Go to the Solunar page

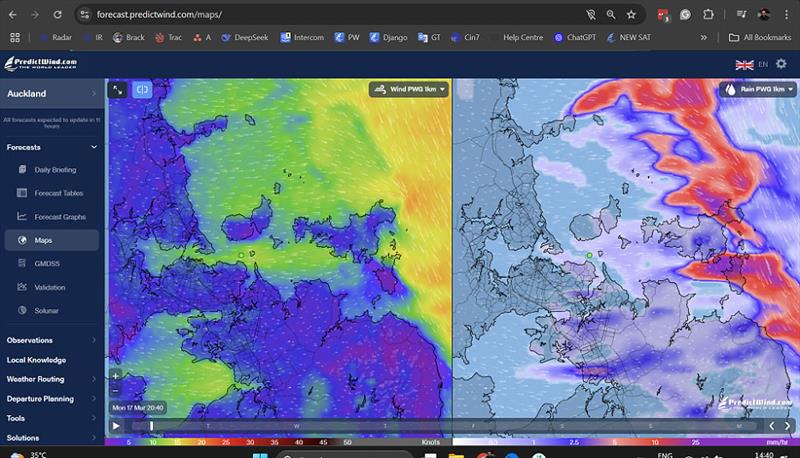pyautogui.click(x=46, y=311)
